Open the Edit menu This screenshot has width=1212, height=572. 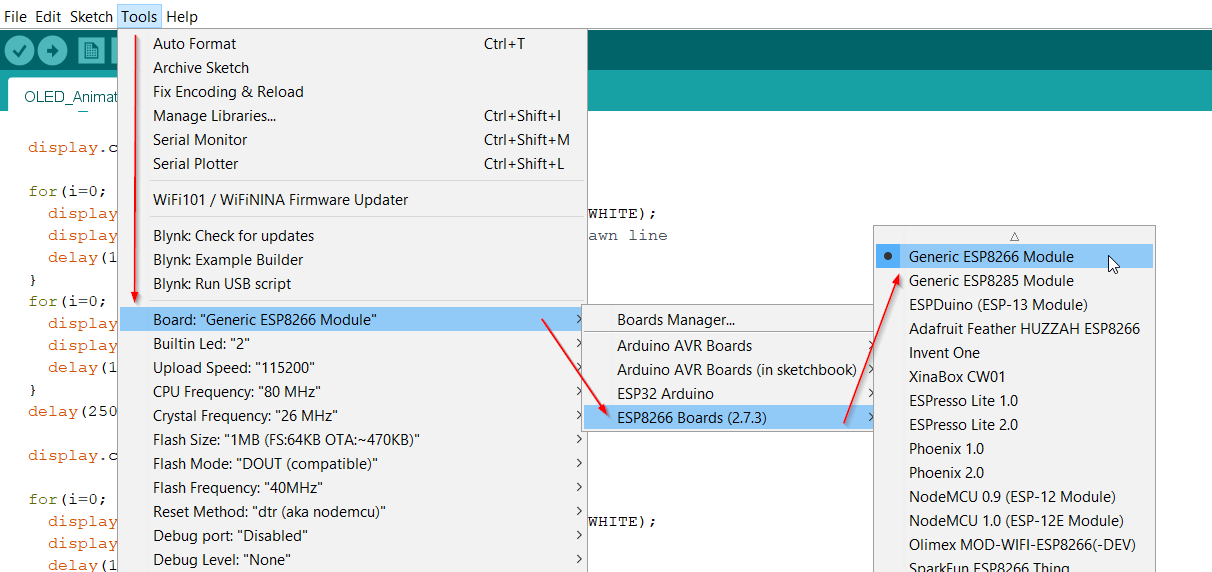pyautogui.click(x=48, y=17)
